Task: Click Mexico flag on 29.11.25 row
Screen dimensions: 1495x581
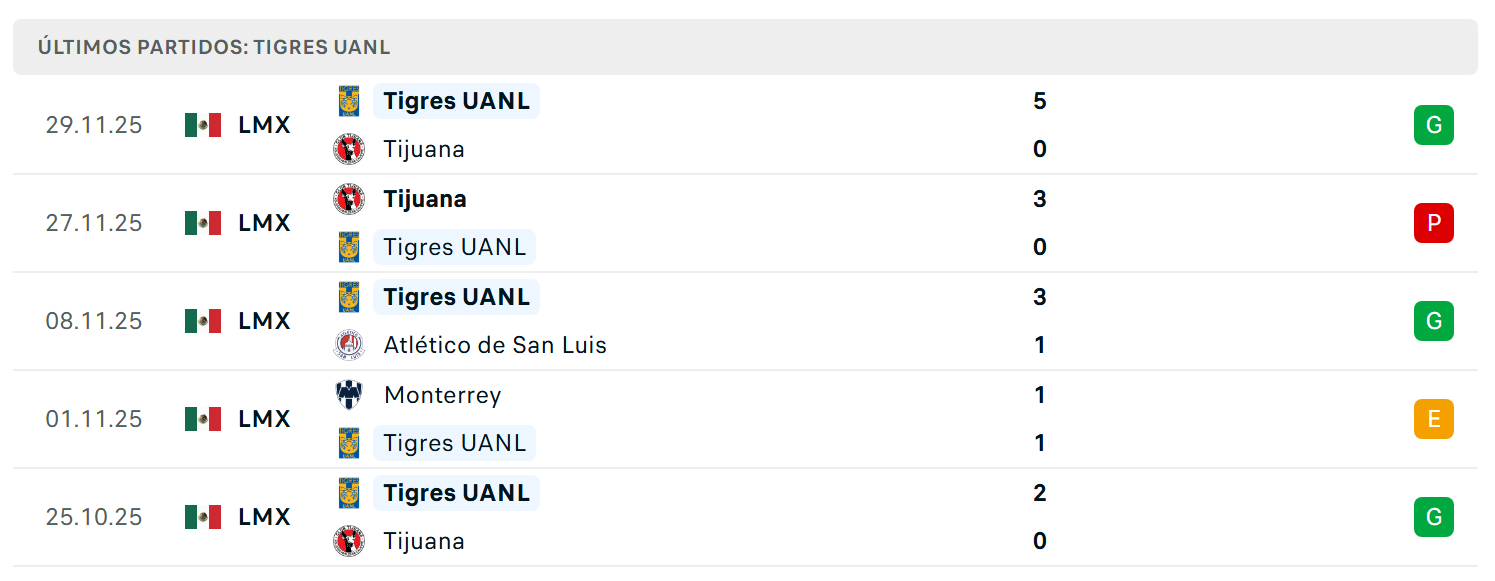Action: tap(203, 125)
